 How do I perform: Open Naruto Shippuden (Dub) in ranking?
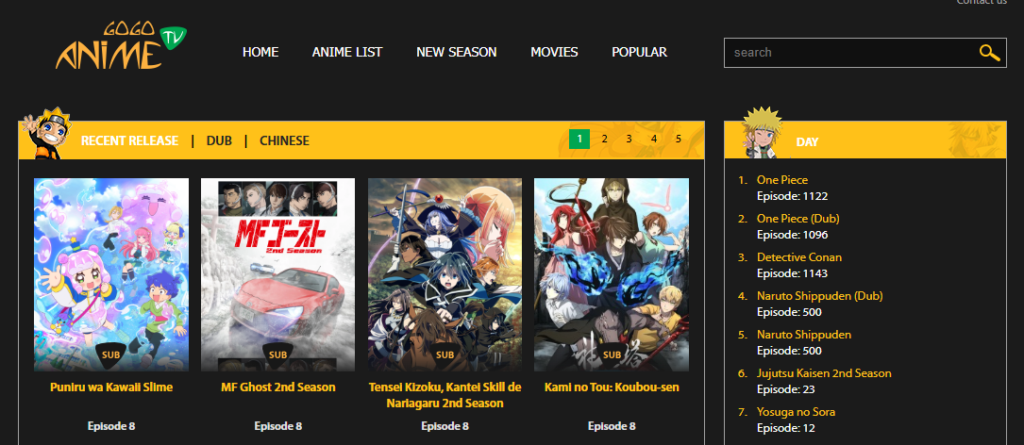pos(819,296)
